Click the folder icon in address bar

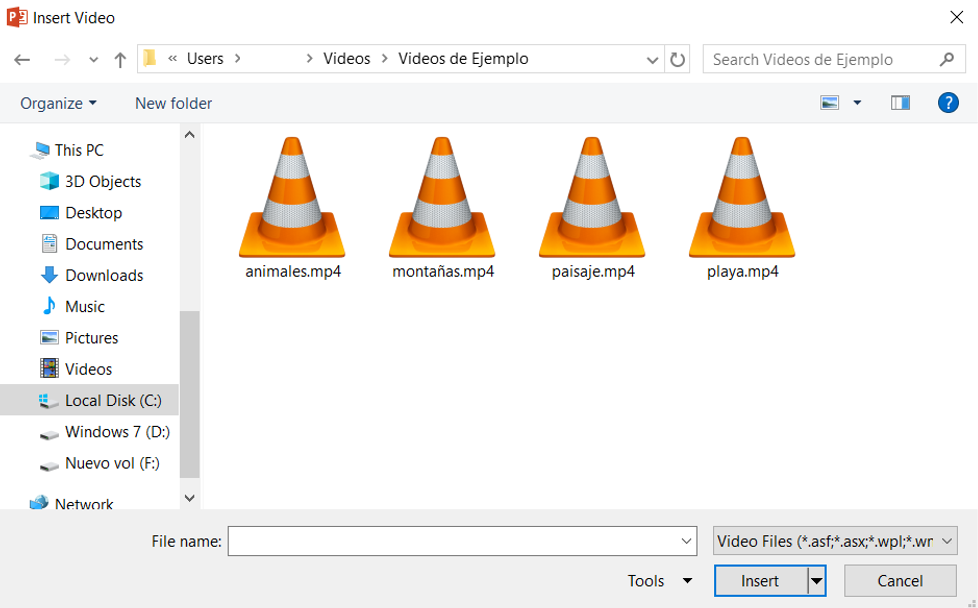click(x=150, y=59)
